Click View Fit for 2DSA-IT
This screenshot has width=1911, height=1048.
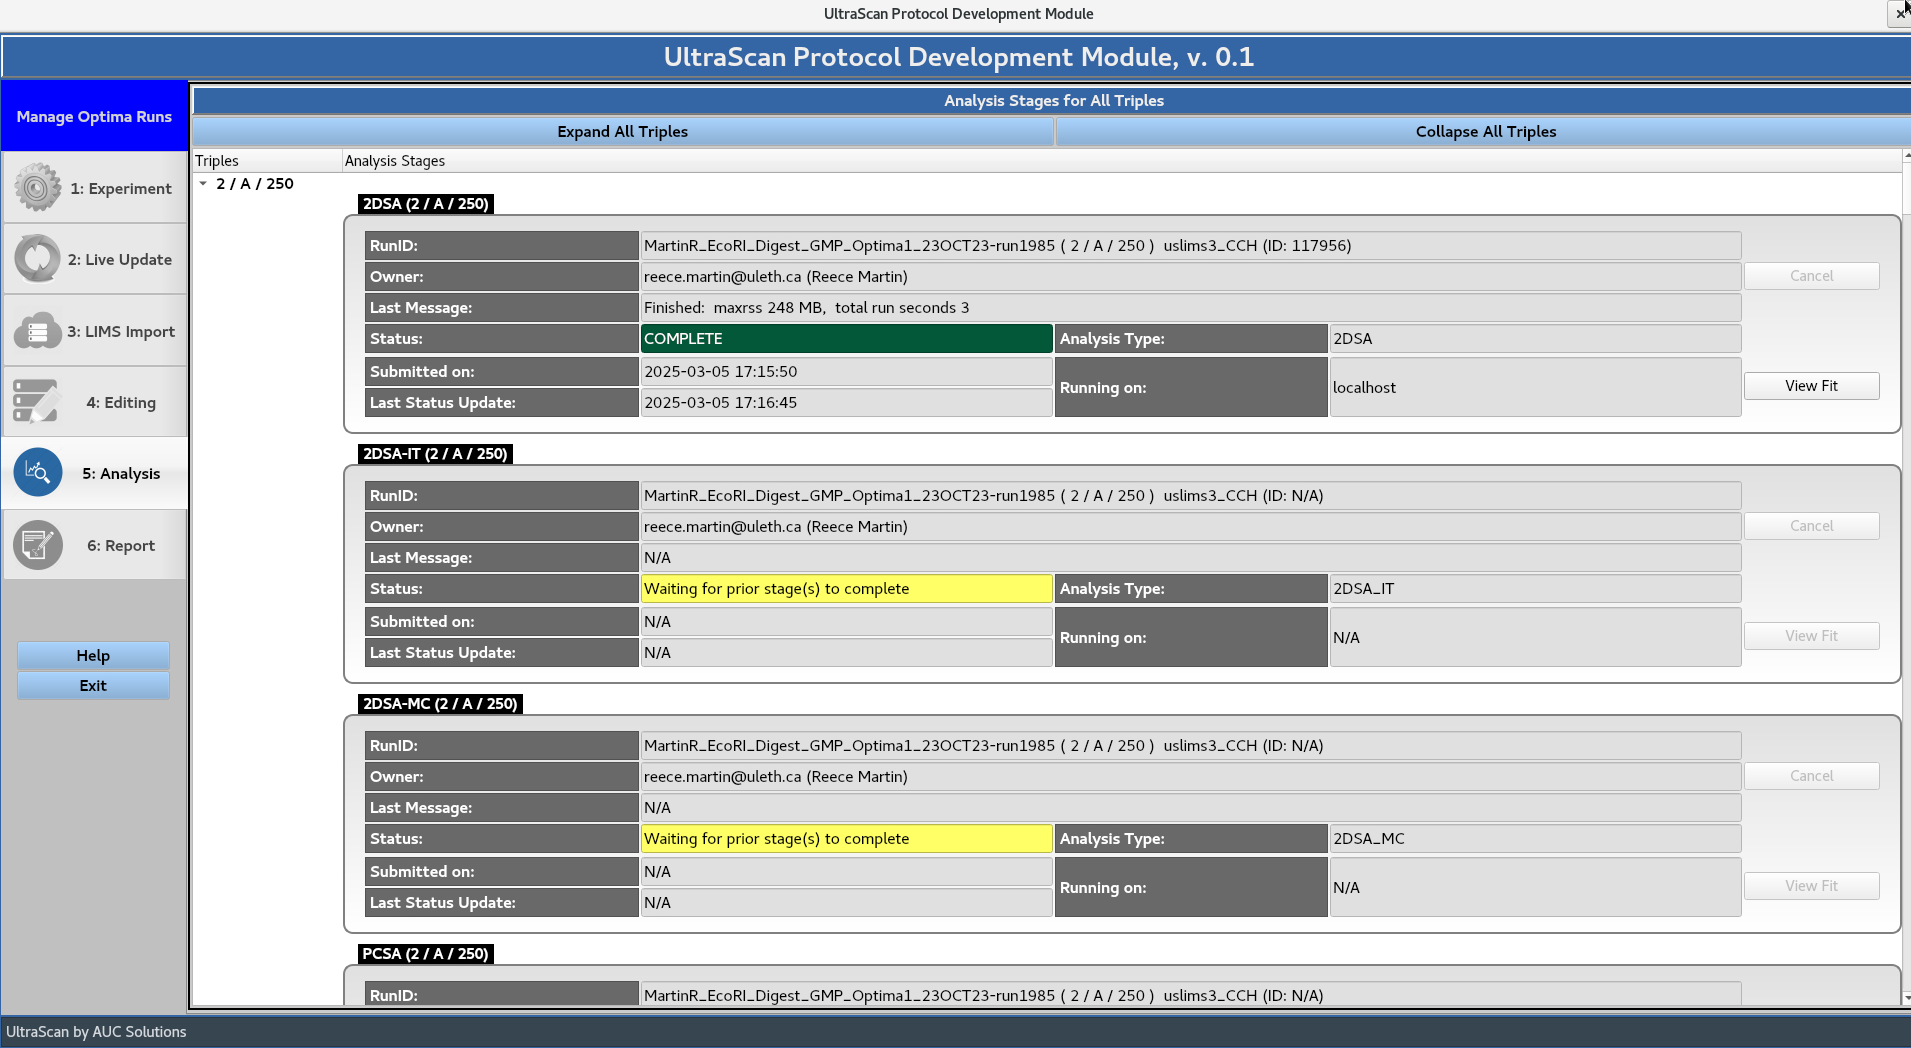tap(1810, 635)
